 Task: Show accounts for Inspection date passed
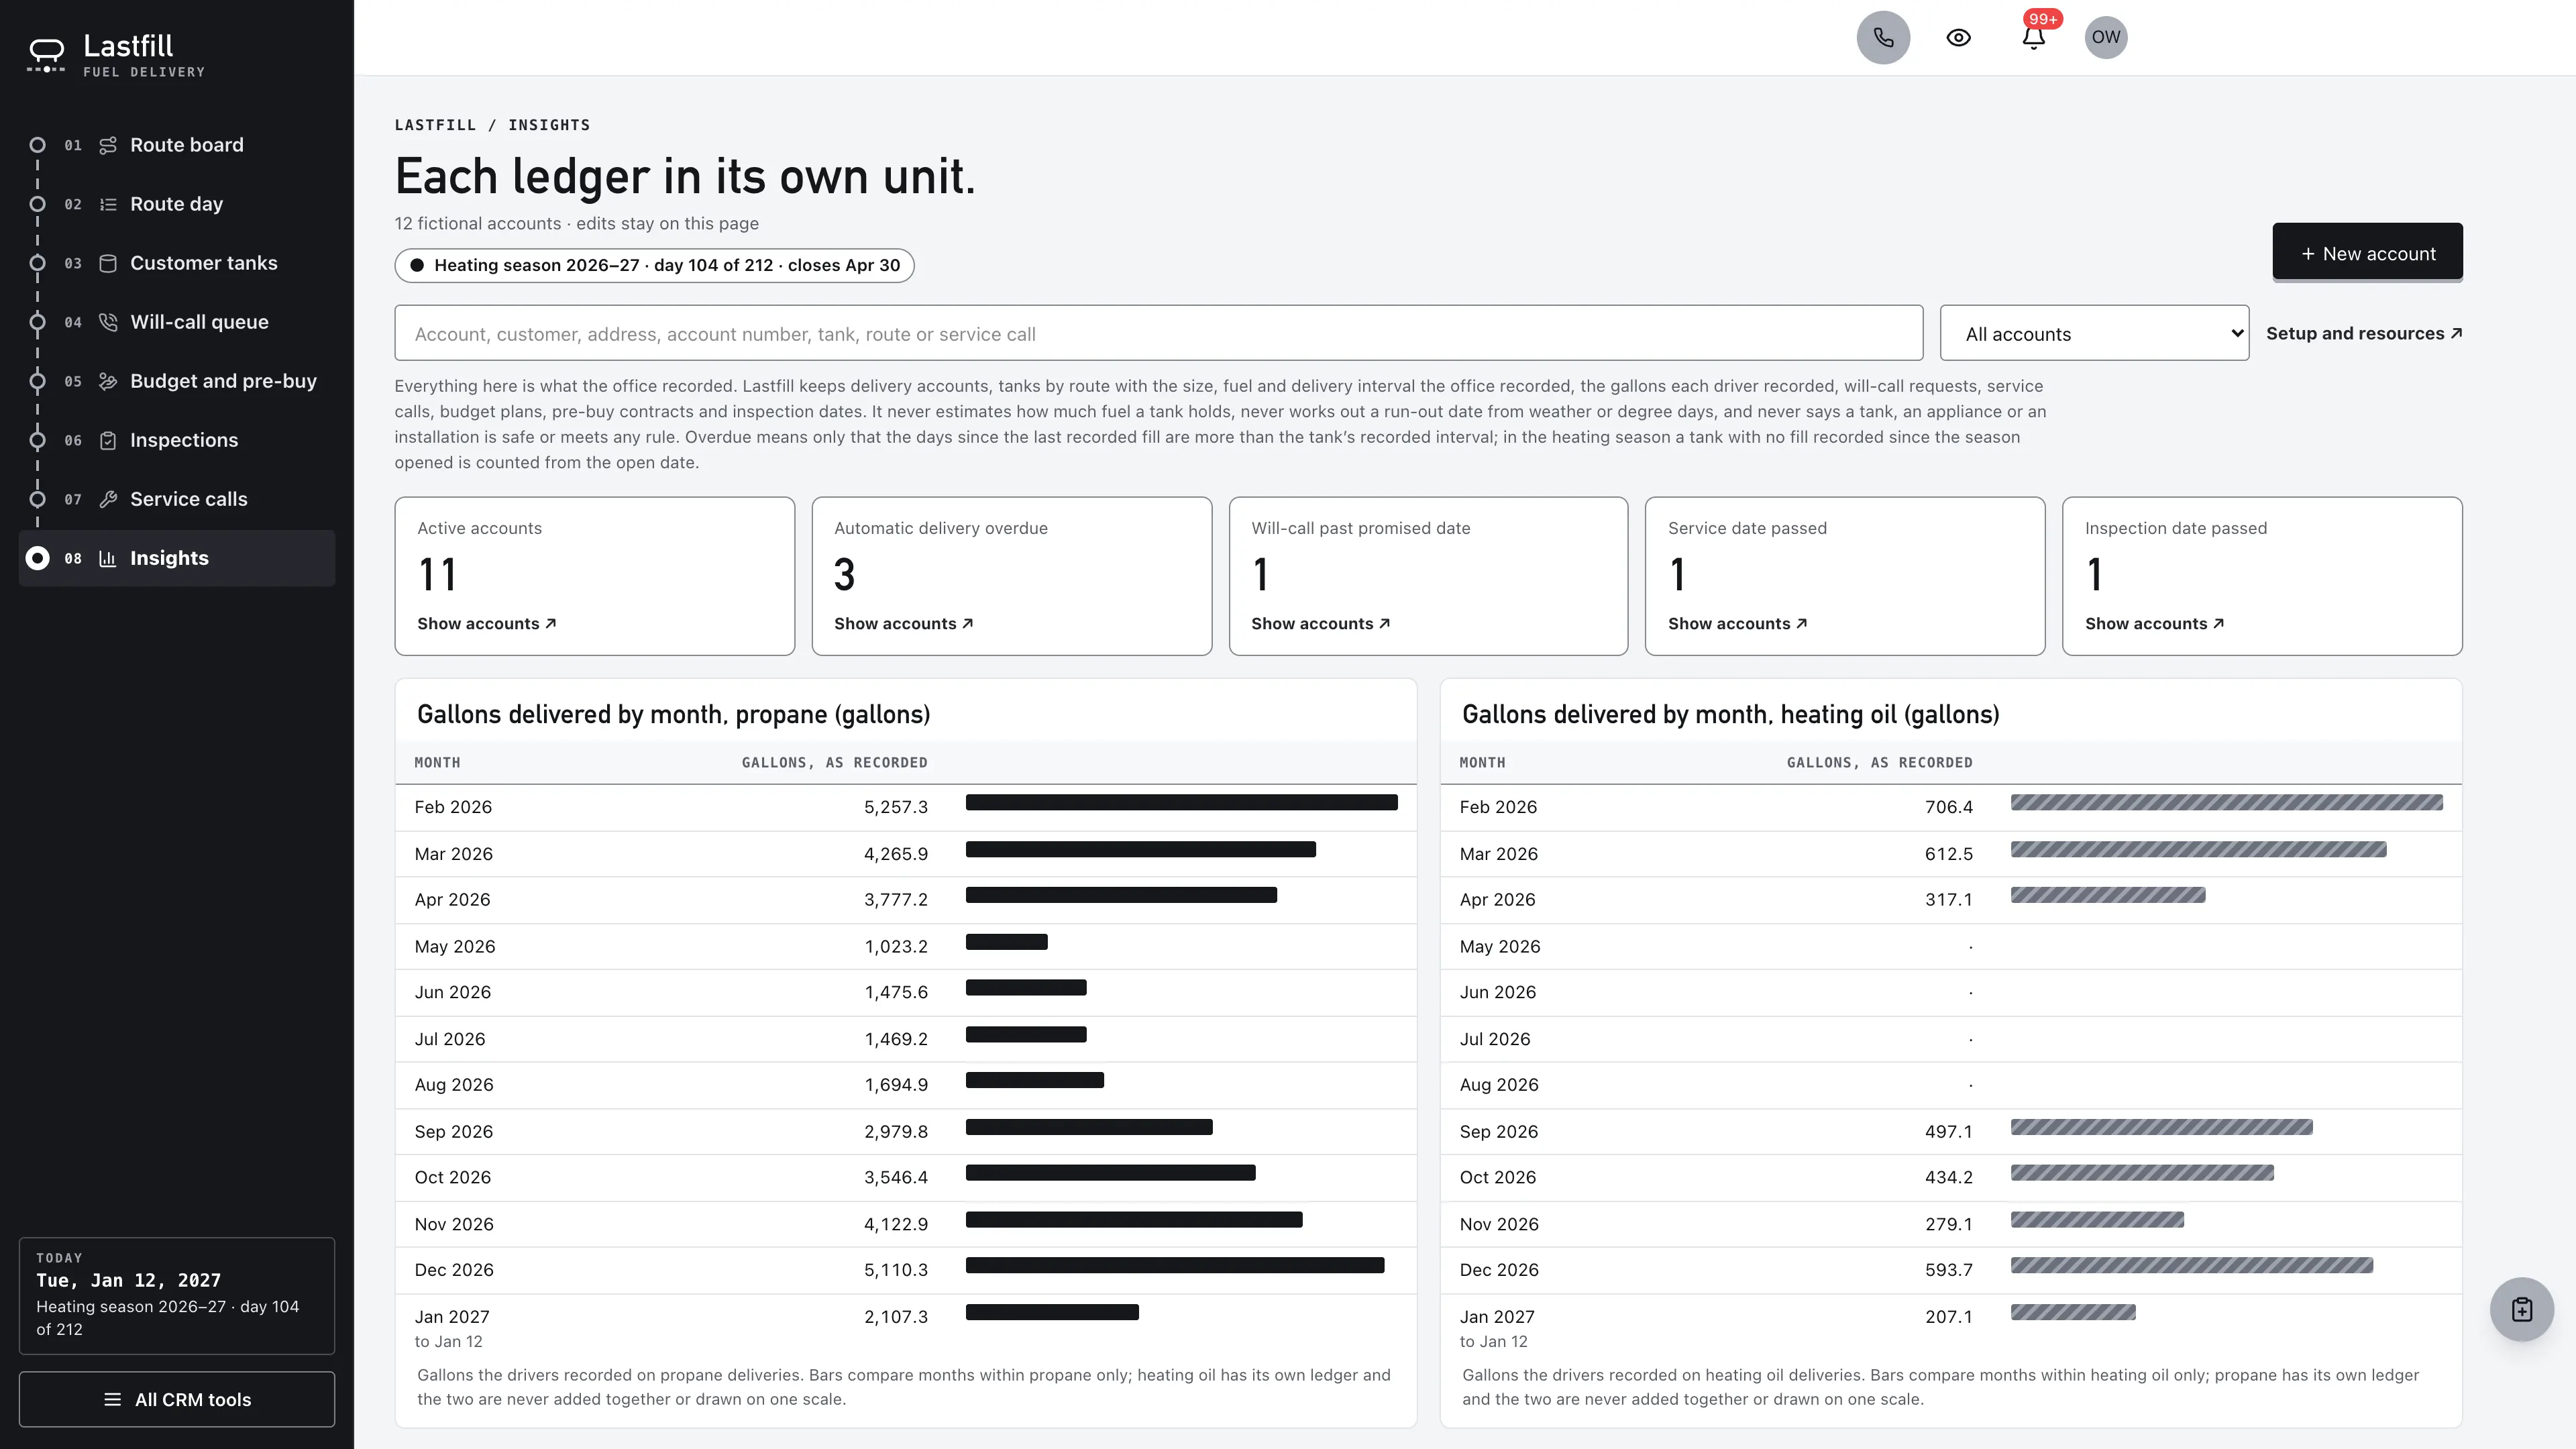click(2154, 623)
